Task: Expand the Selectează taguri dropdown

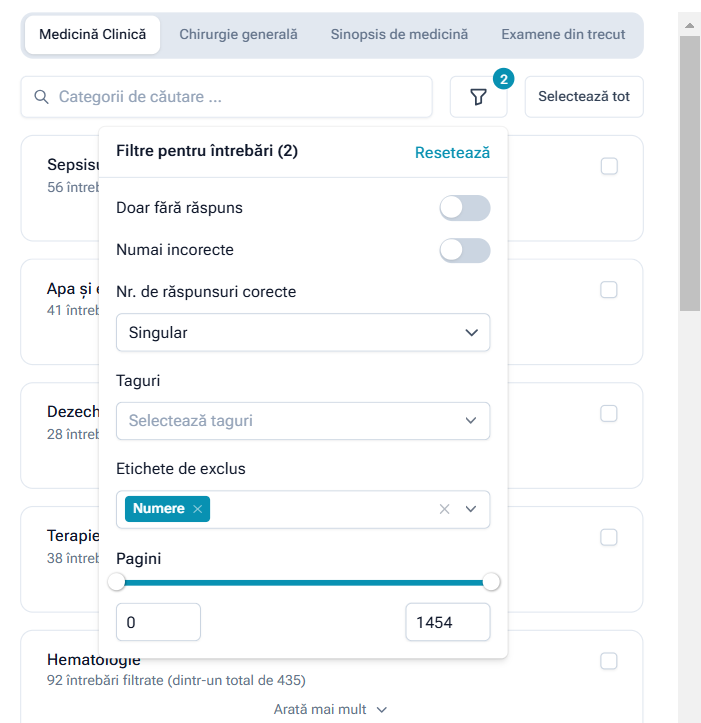Action: click(x=303, y=421)
